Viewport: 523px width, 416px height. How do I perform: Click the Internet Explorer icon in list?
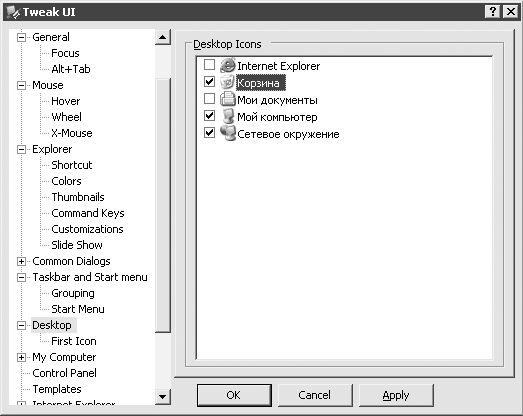coord(227,65)
